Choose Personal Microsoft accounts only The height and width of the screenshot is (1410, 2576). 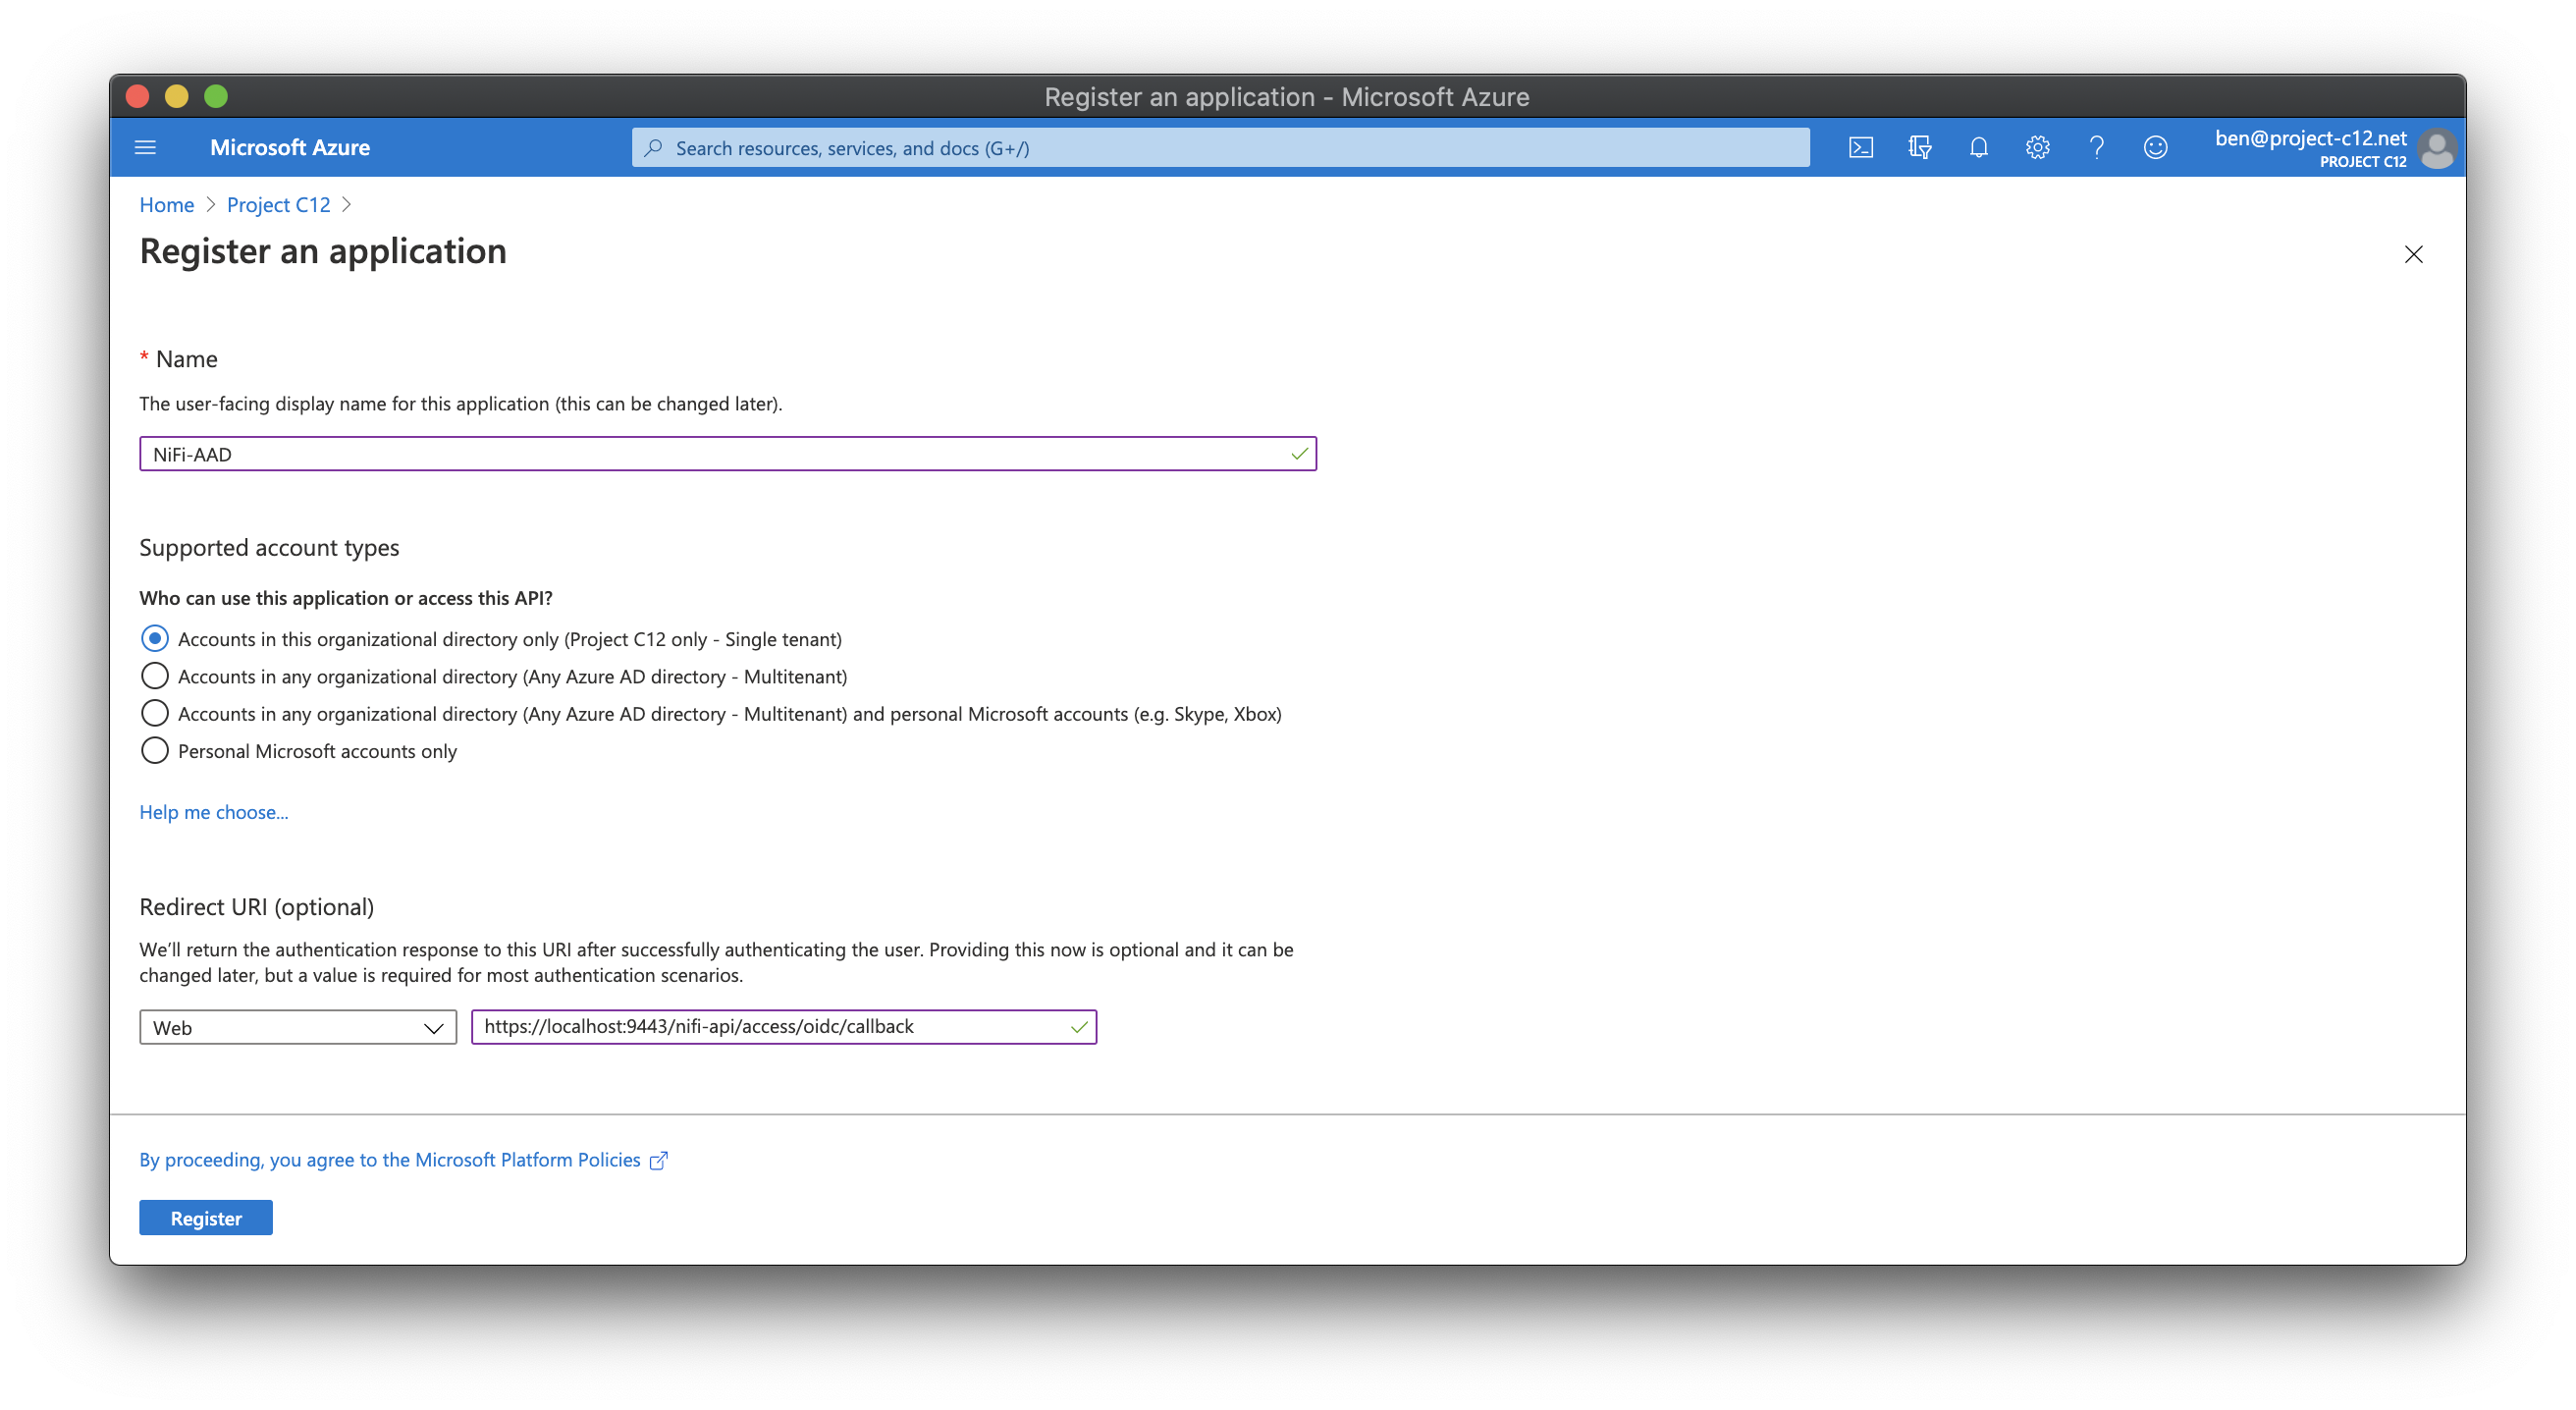(x=155, y=750)
